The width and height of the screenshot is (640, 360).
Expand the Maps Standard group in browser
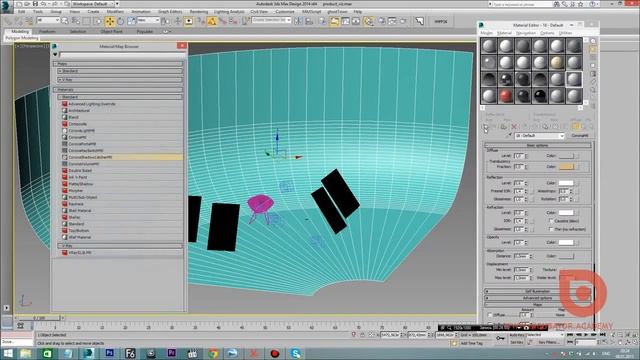coord(120,71)
